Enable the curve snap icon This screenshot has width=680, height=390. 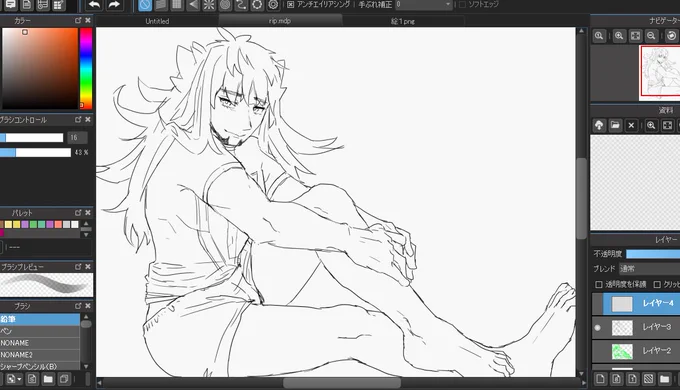(241, 5)
